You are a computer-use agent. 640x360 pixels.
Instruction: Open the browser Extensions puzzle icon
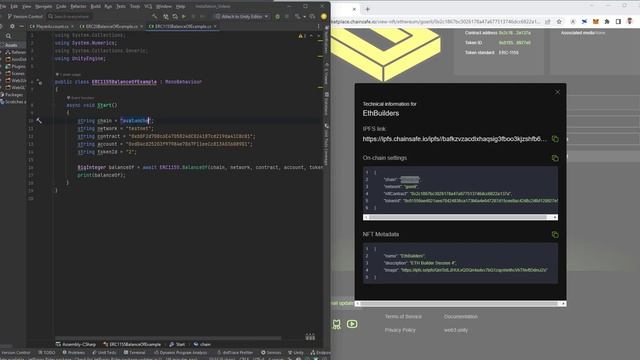607,21
